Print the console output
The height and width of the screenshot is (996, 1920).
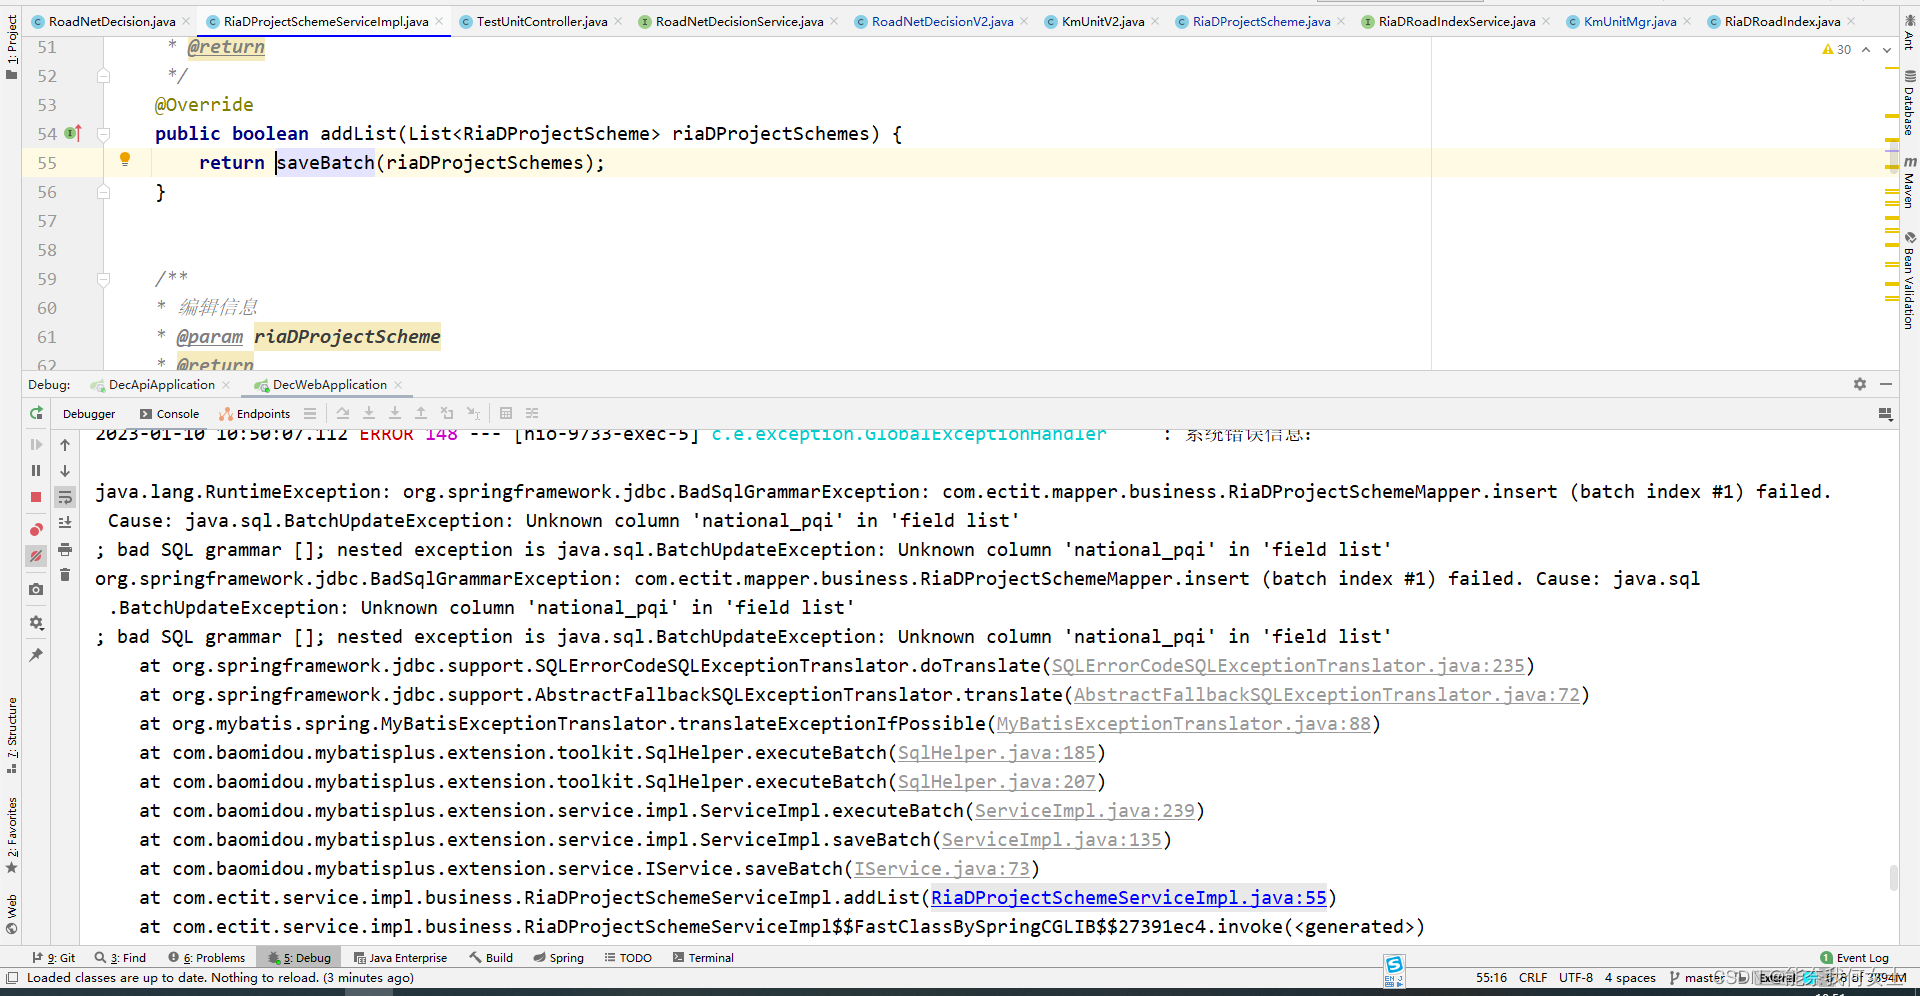coord(65,549)
